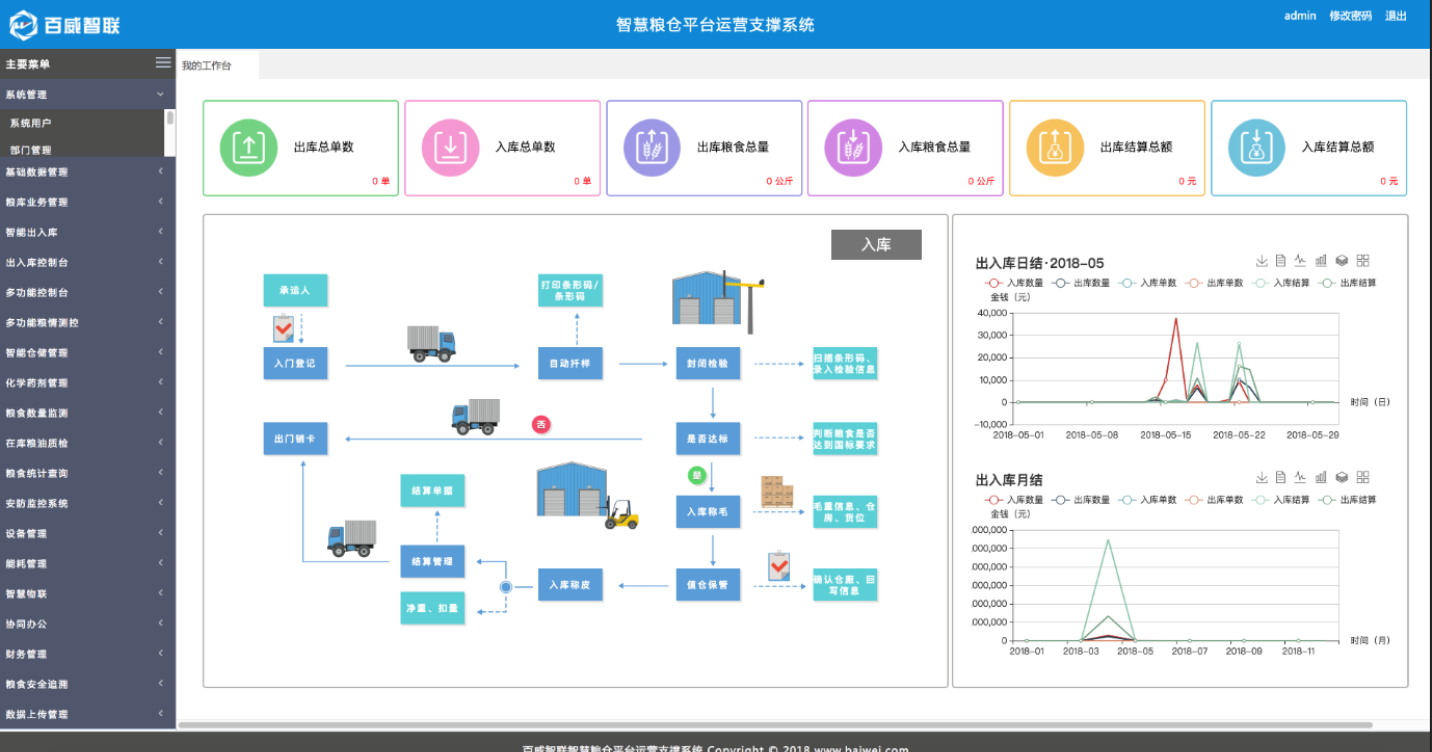The height and width of the screenshot is (752, 1432).
Task: Open 系统用户 in the sidebar submenu
Action: [31, 123]
